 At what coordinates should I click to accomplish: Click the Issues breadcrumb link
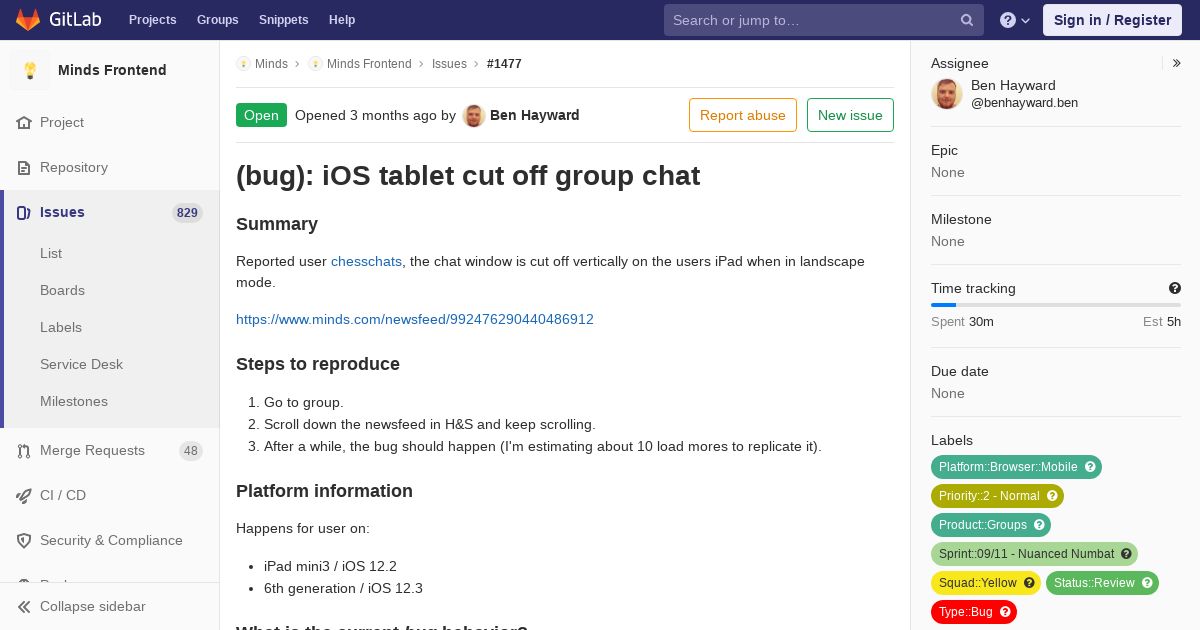point(449,64)
